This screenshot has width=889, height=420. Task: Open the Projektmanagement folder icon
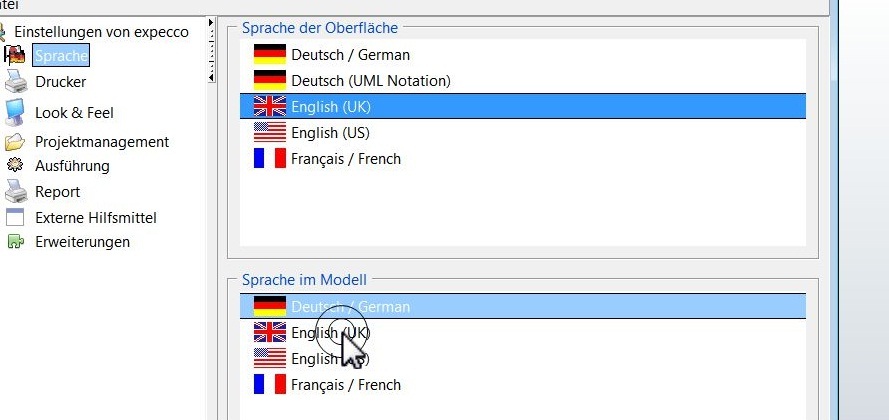[15, 142]
